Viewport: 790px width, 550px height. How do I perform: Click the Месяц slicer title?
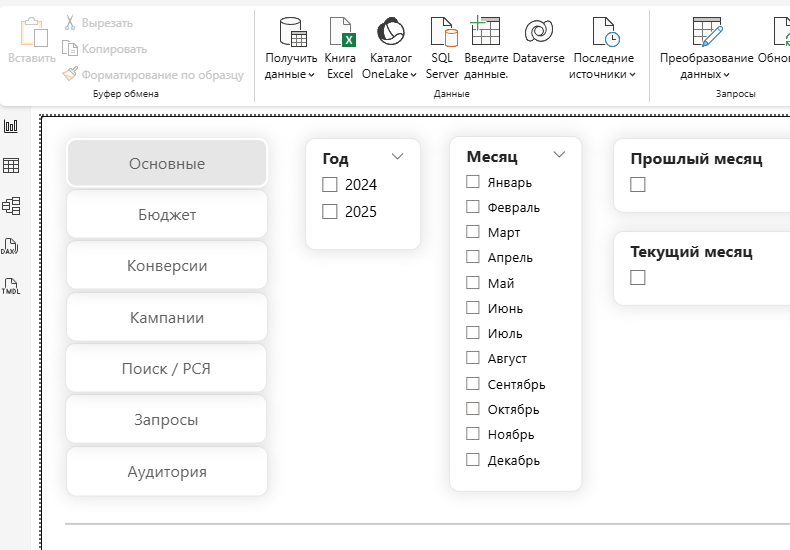(x=492, y=157)
